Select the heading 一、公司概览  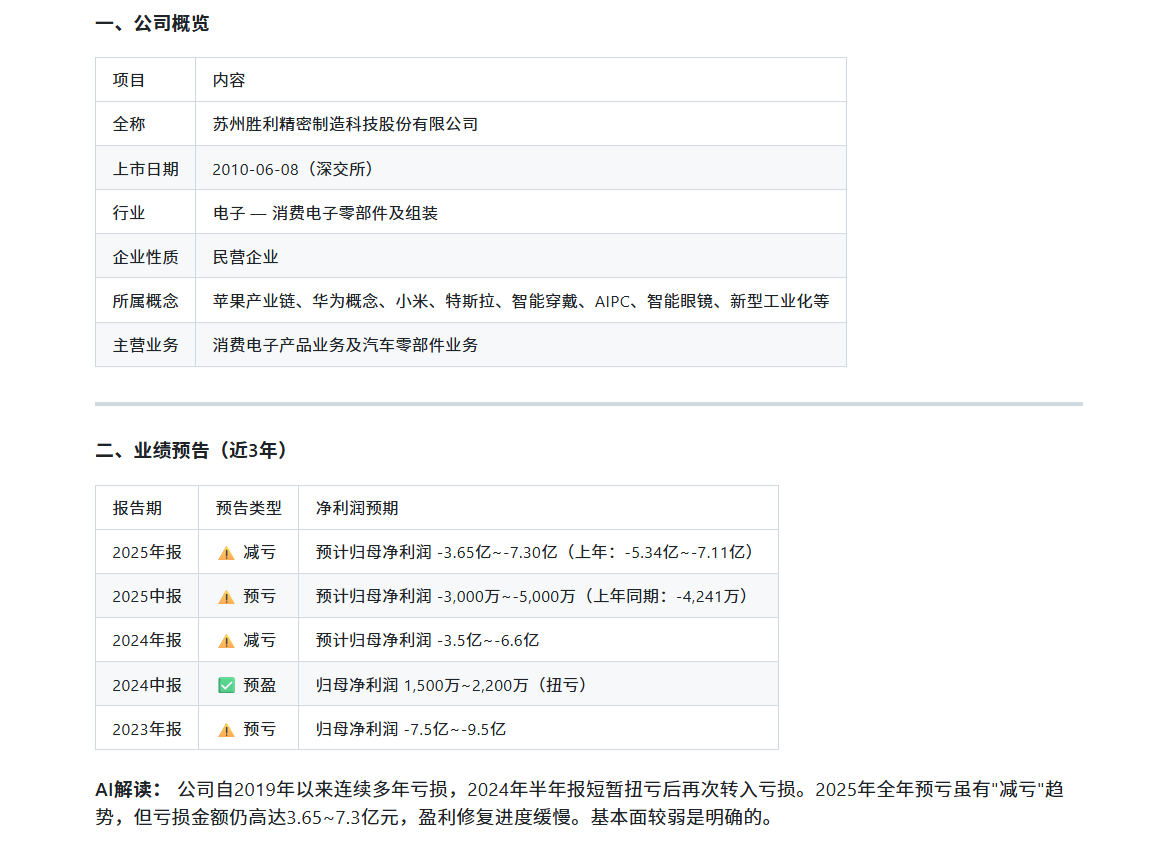tap(152, 24)
